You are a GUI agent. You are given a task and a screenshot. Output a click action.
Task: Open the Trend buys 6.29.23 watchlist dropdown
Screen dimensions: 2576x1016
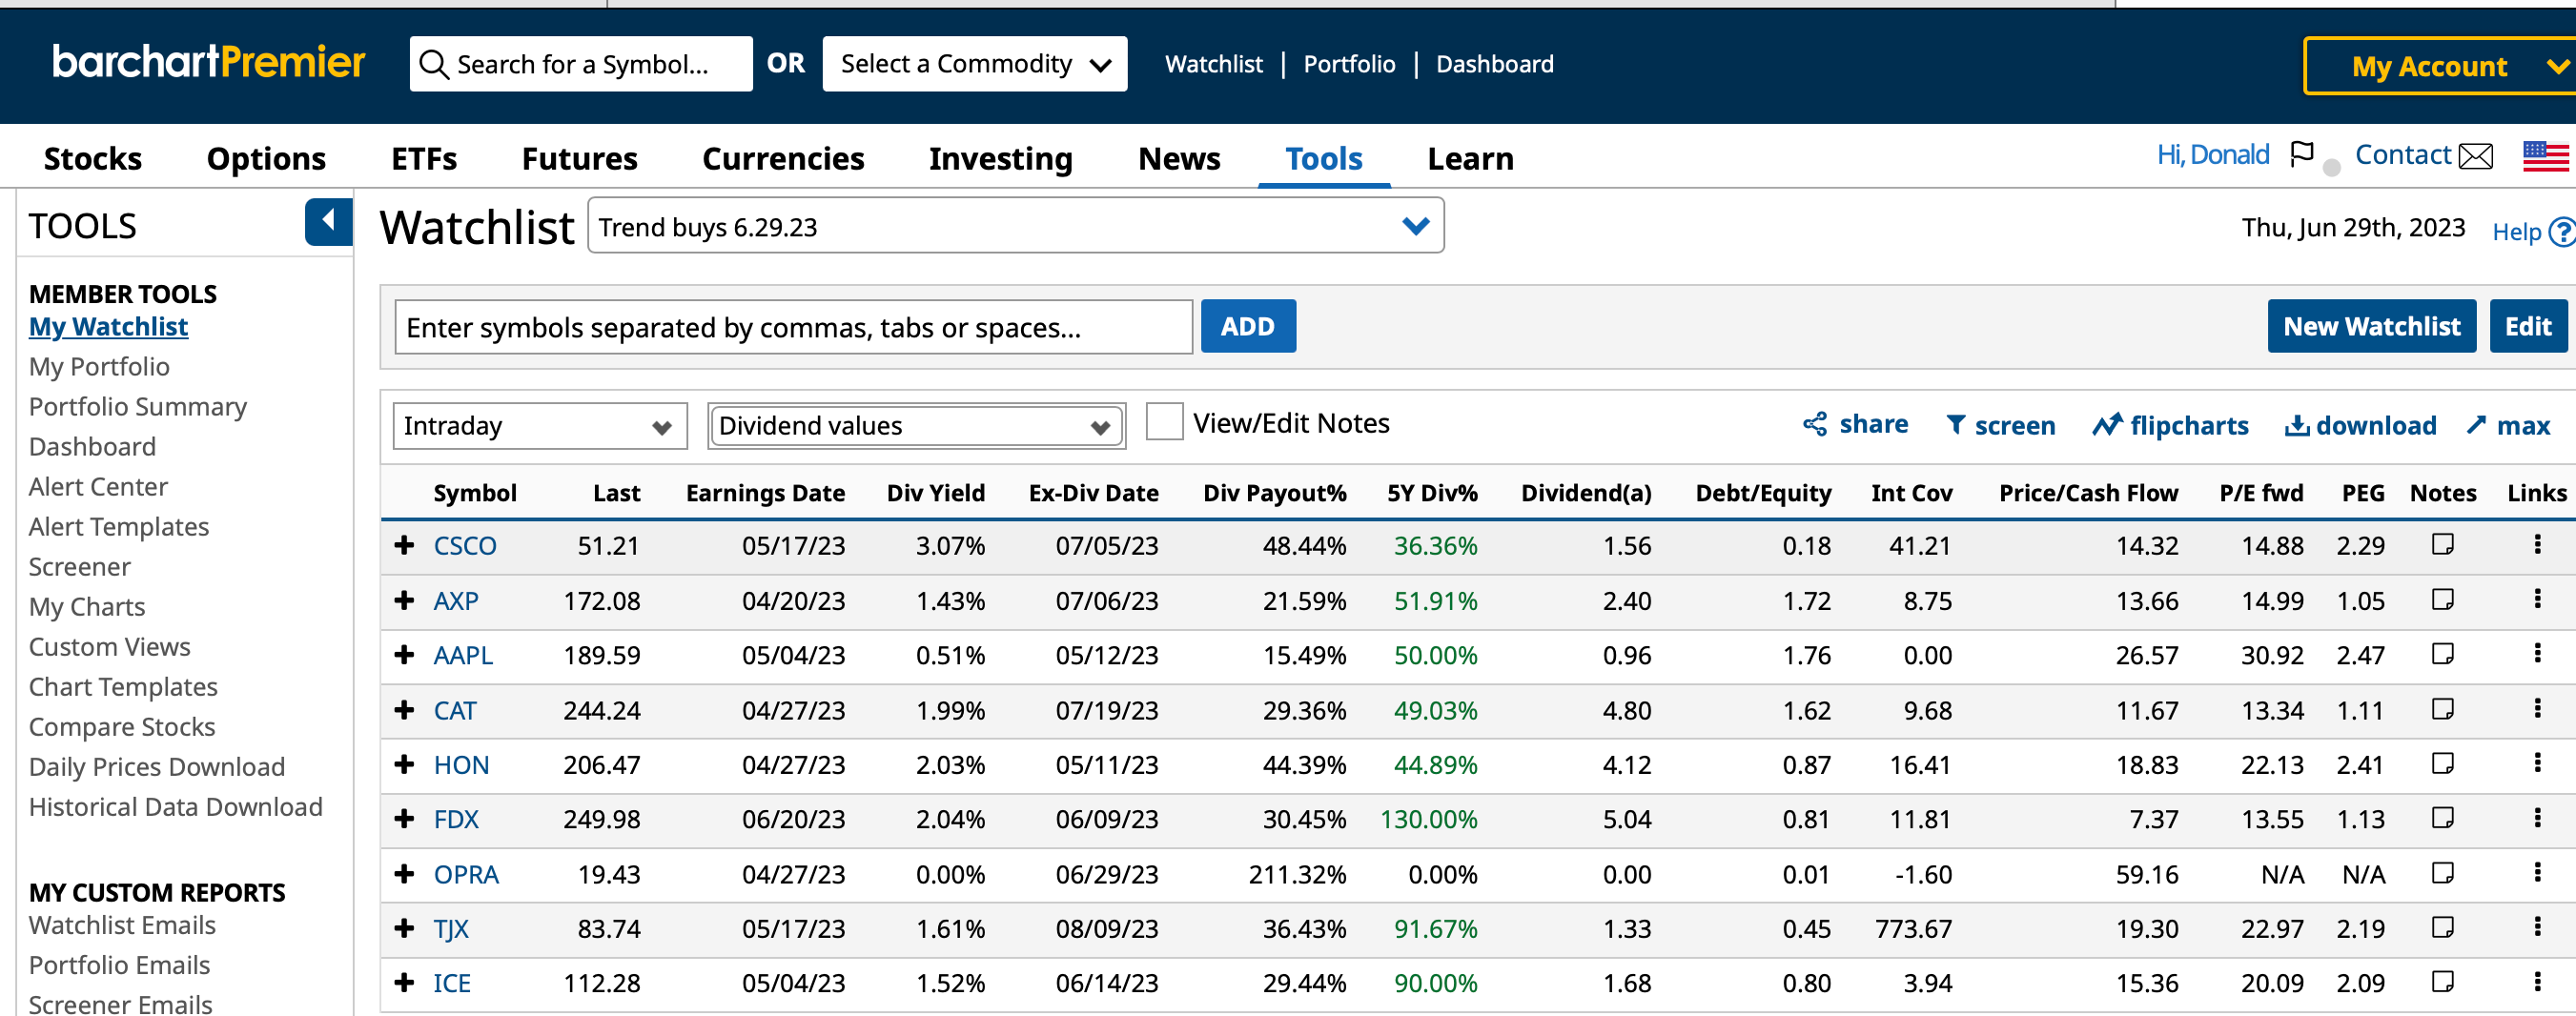1015,226
